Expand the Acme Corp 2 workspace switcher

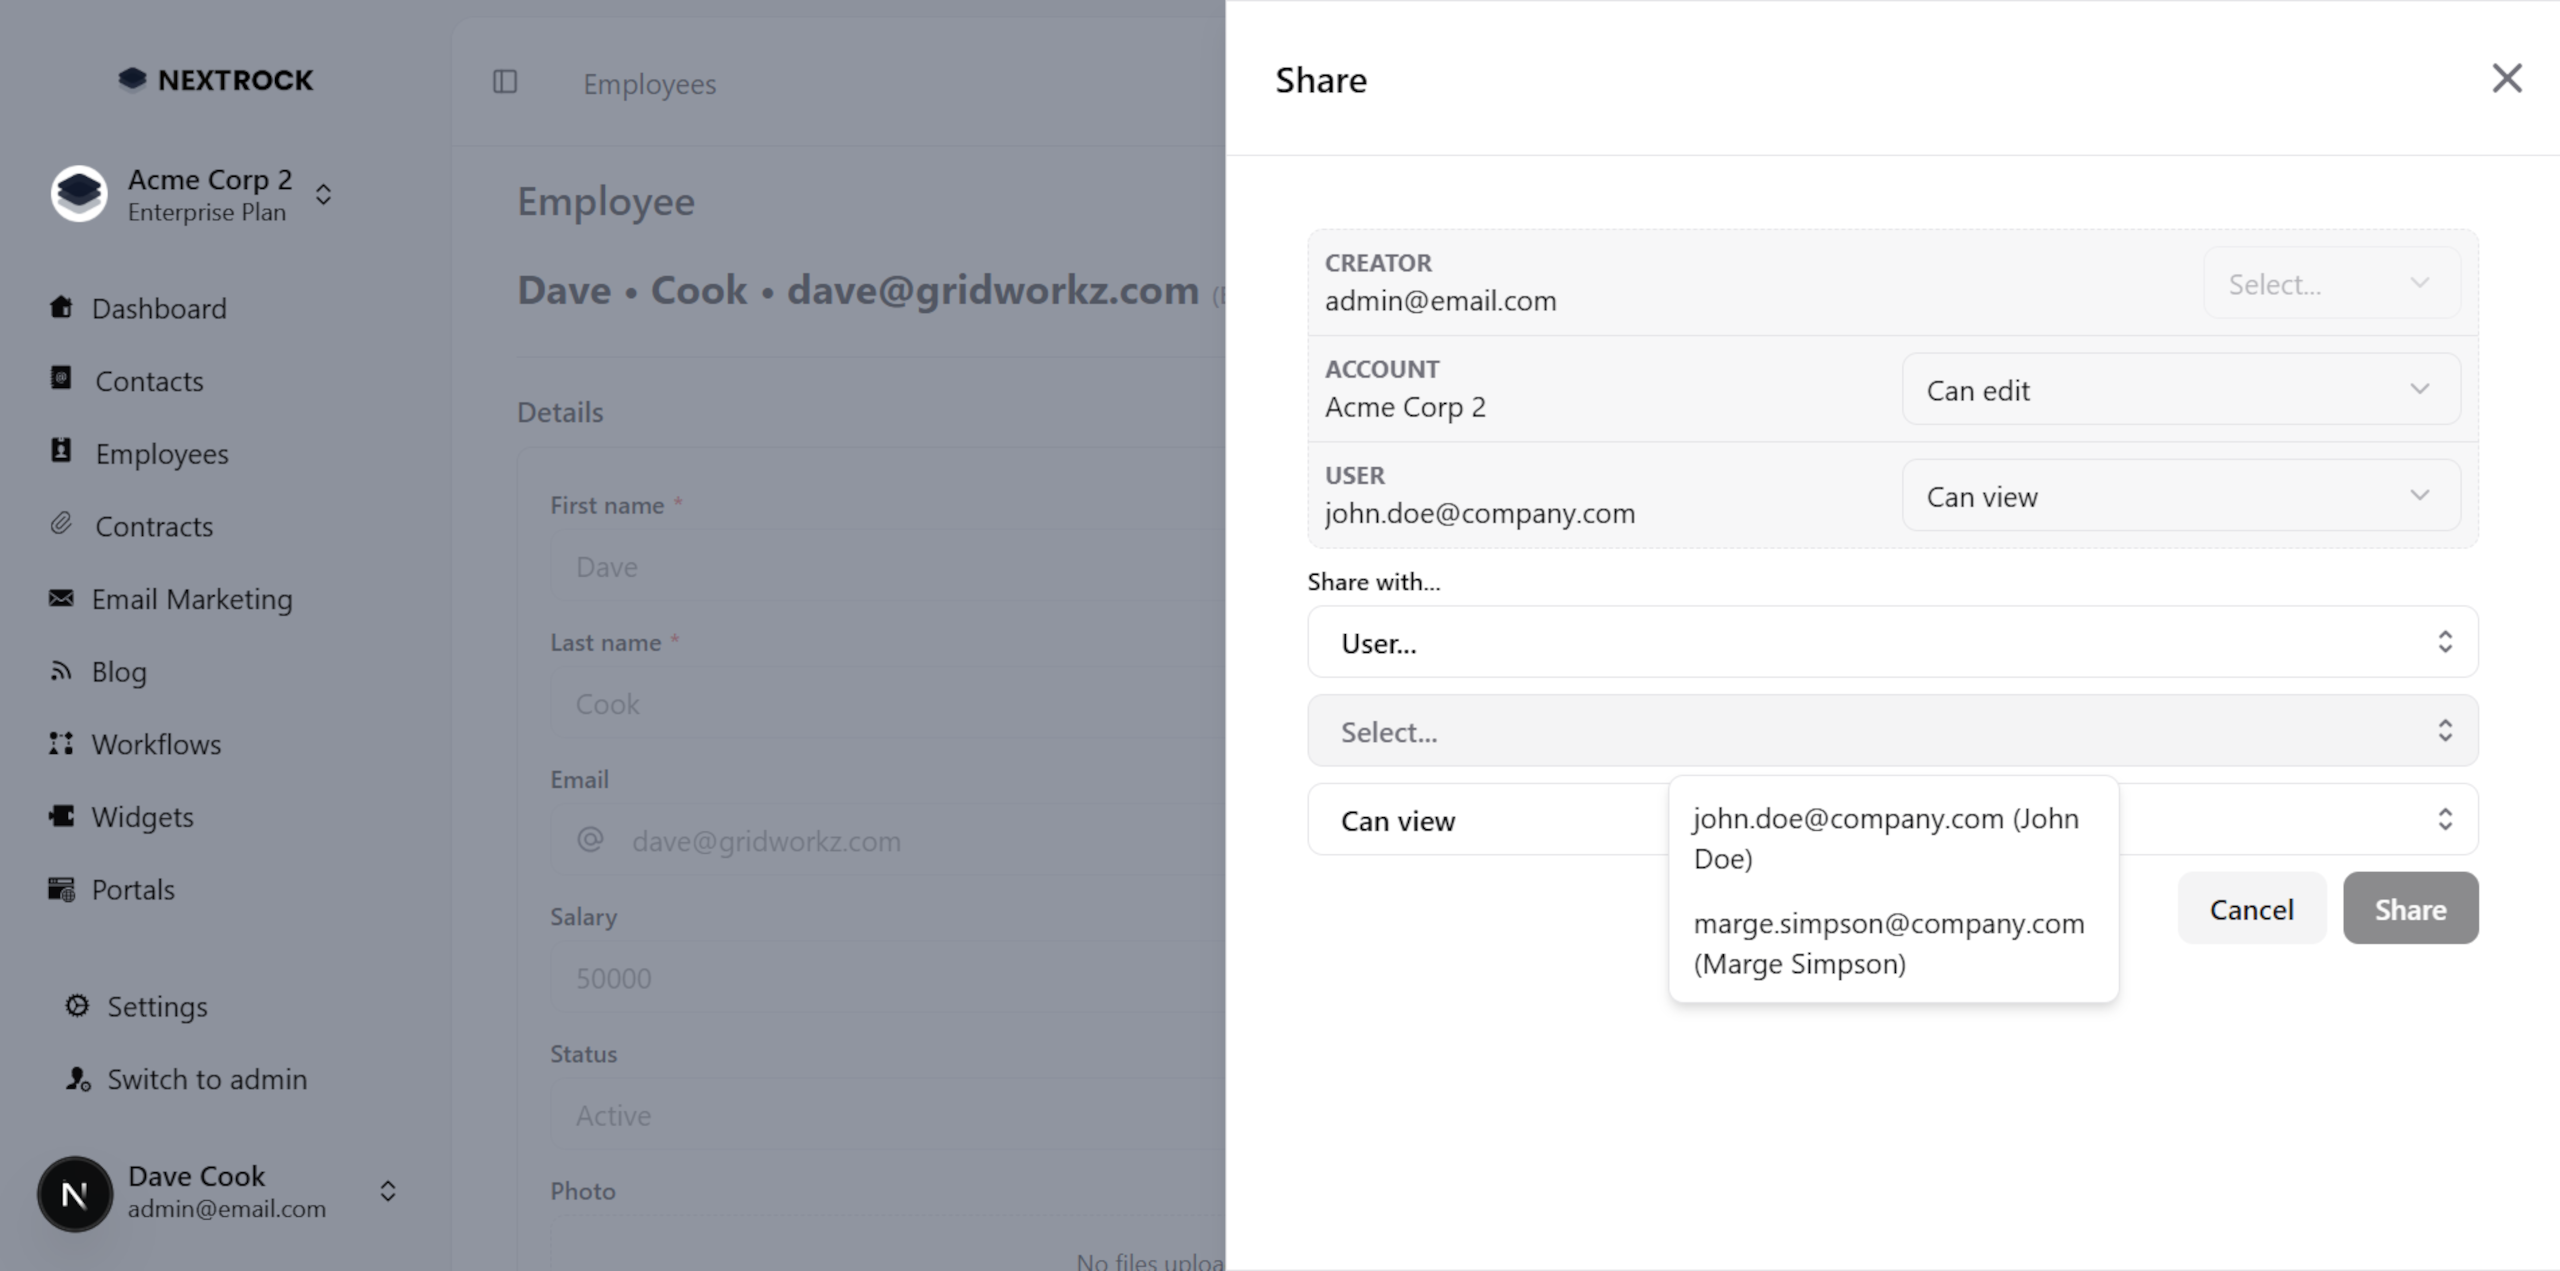click(323, 195)
